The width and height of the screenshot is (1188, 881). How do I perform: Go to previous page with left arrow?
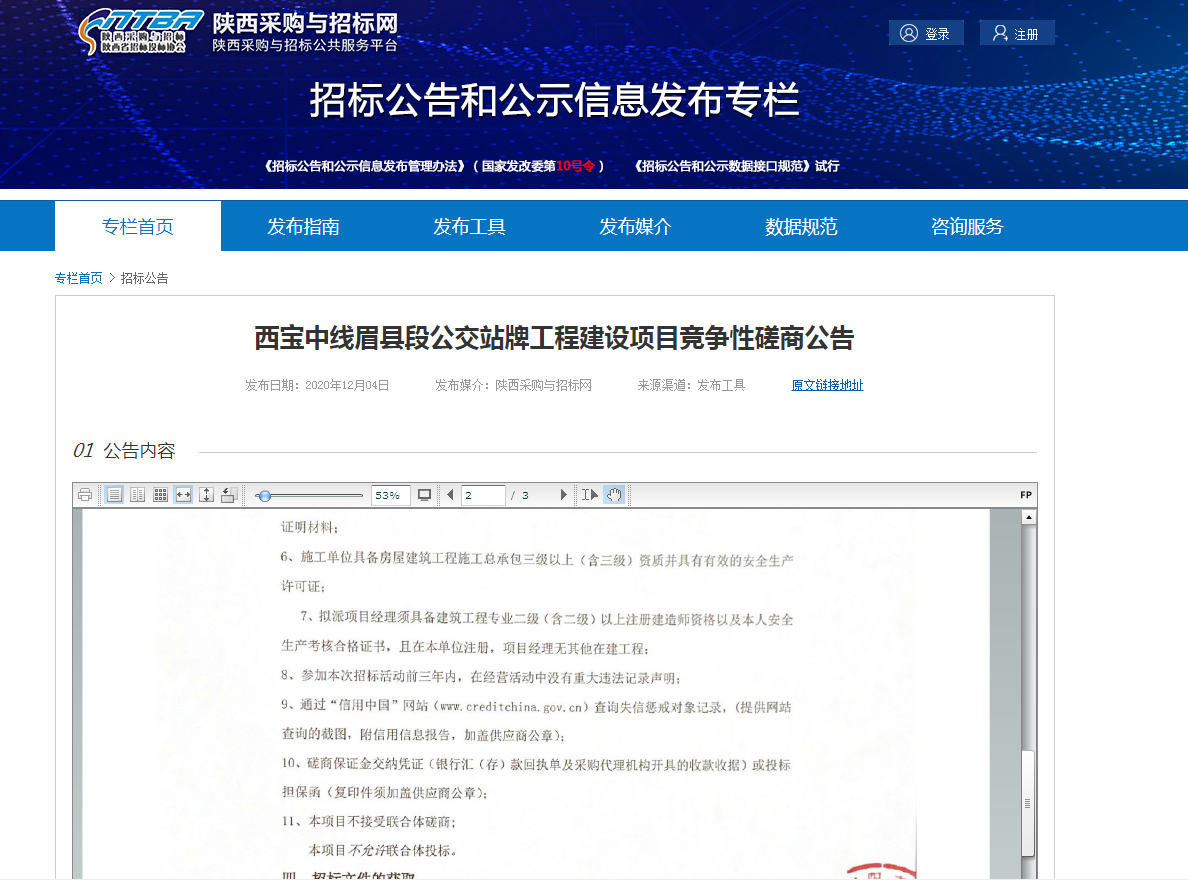tap(450, 495)
